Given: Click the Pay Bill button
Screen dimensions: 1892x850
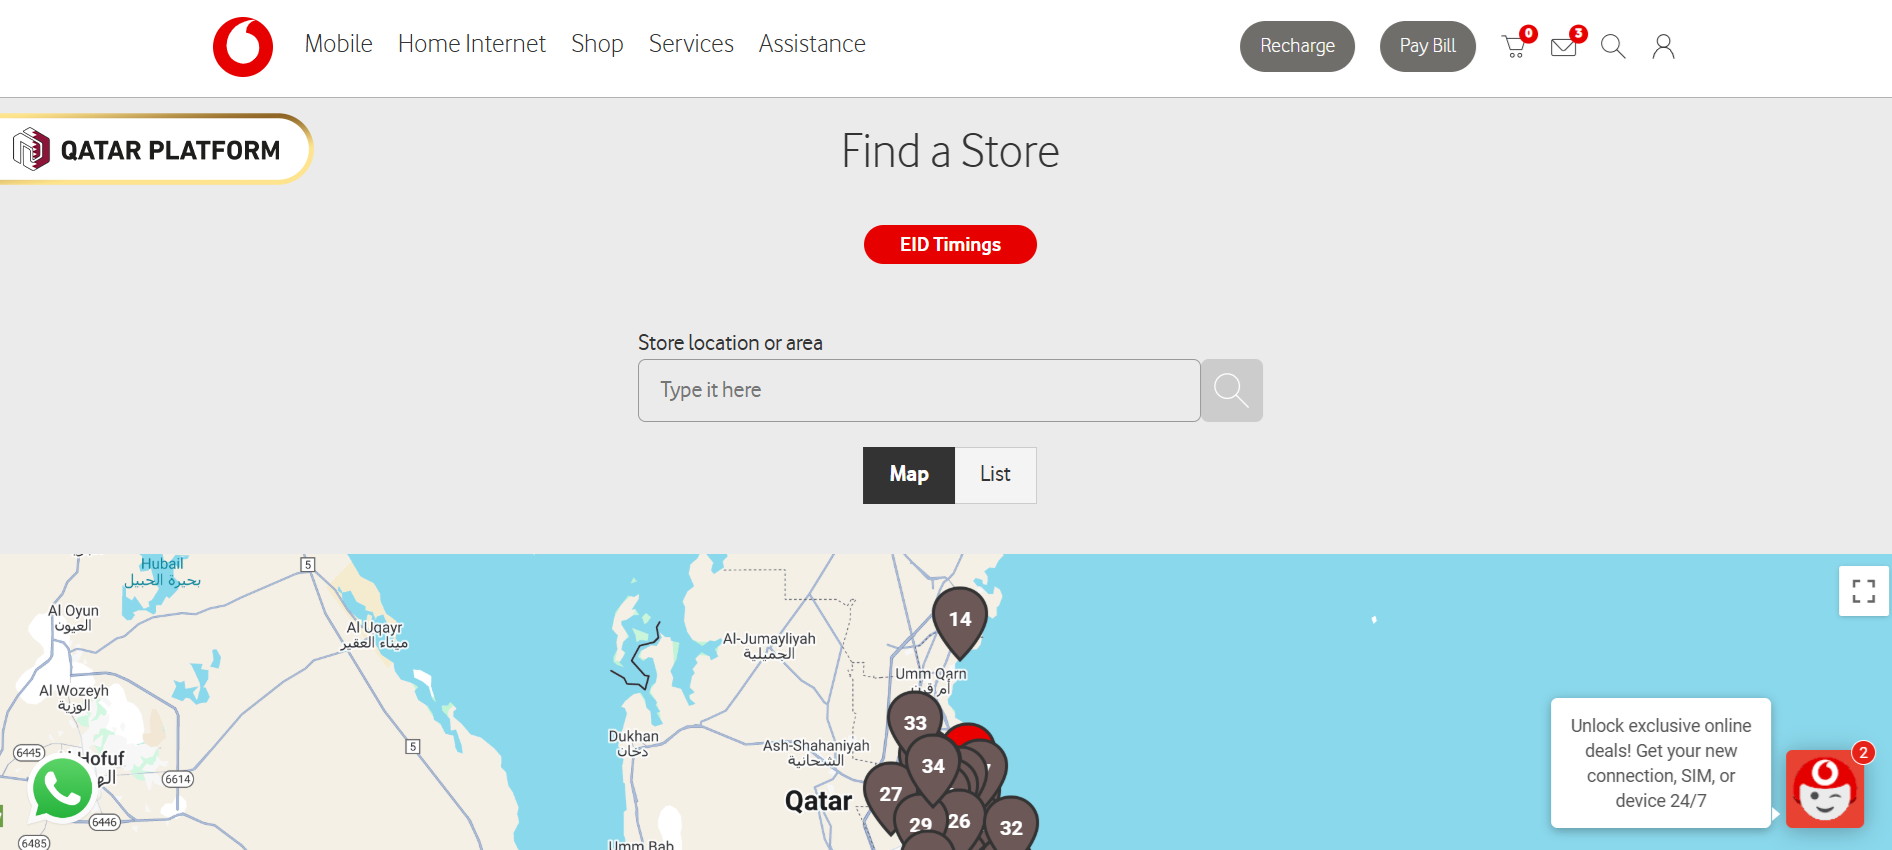Looking at the screenshot, I should pos(1427,46).
